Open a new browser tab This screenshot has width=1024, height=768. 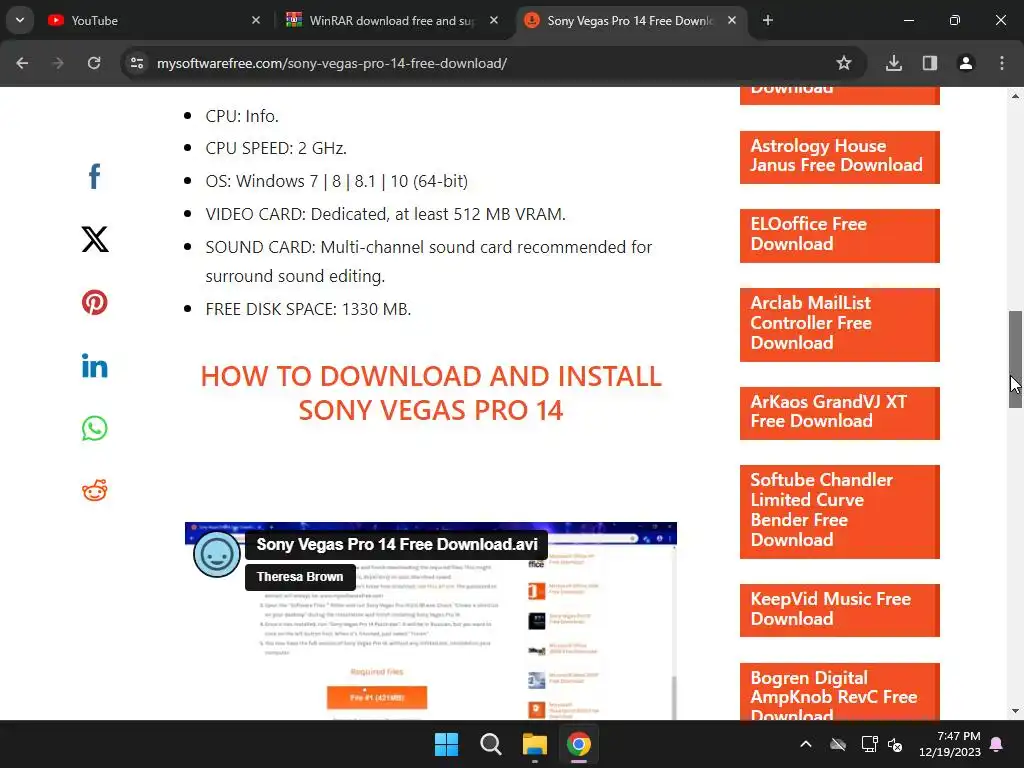coord(768,20)
